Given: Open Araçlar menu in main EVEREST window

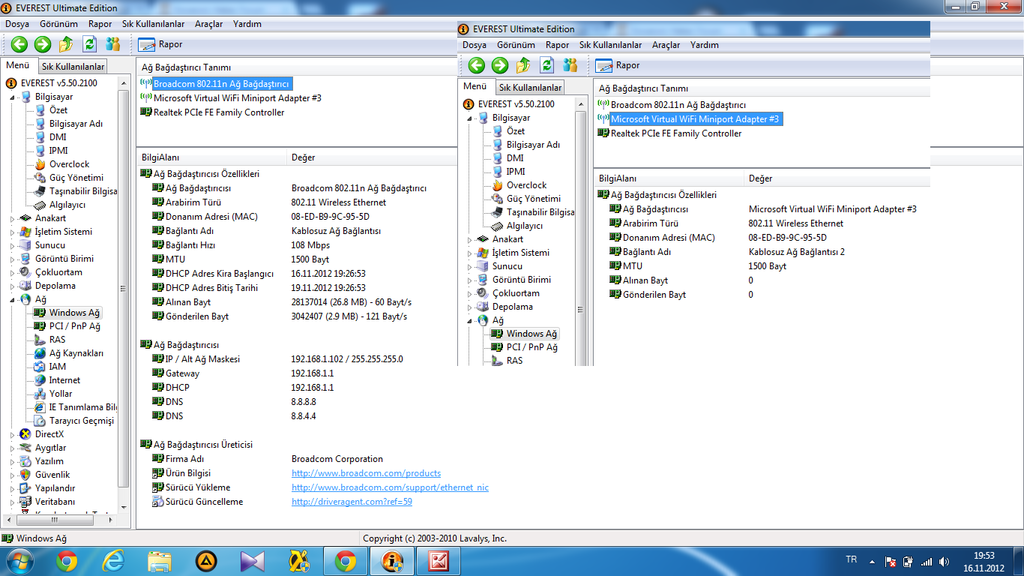Looking at the screenshot, I should pyautogui.click(x=209, y=24).
